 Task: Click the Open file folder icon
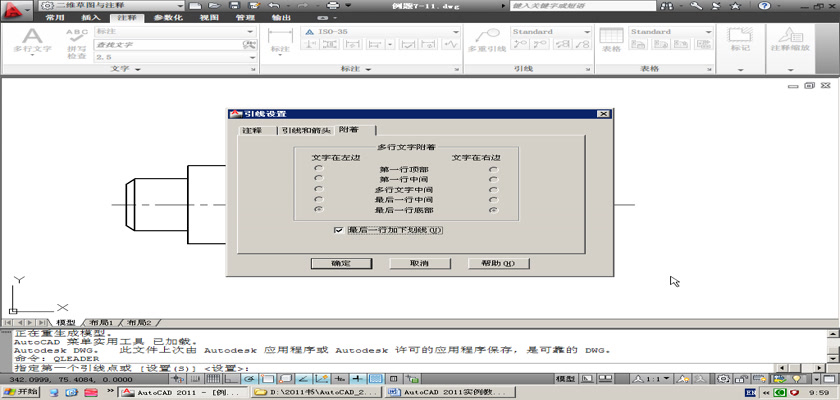[x=215, y=6]
